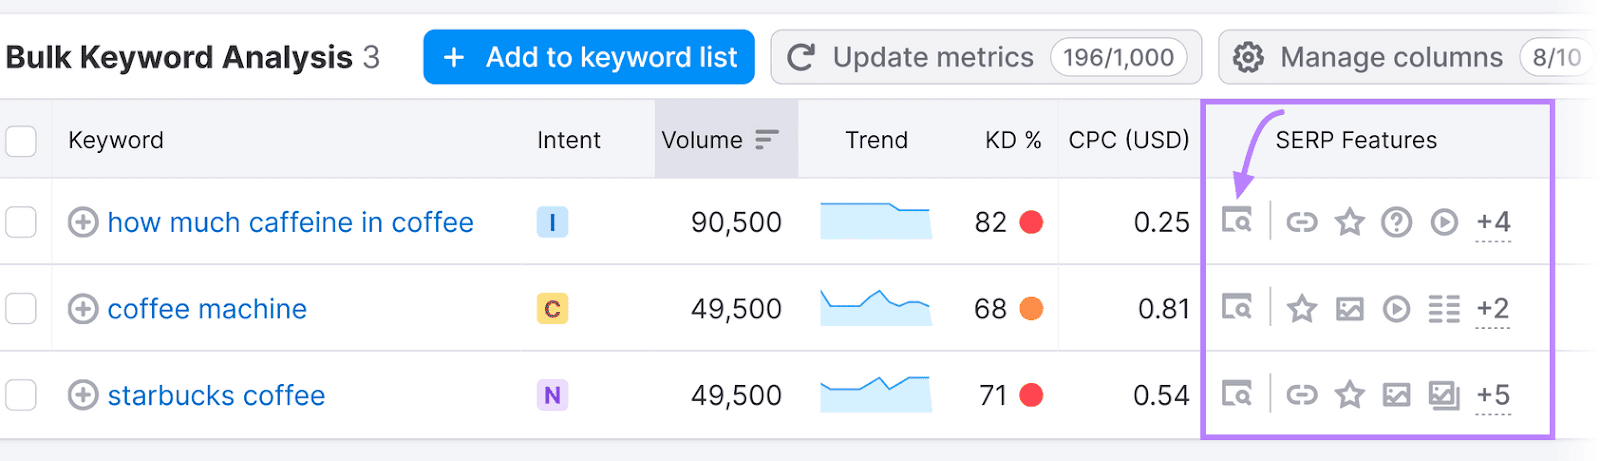
Task: Tick the 'coffee machine' row checkbox
Action: (21, 309)
